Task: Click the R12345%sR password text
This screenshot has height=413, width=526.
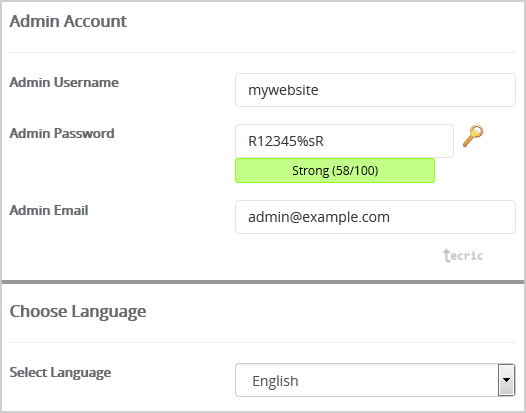Action: pyautogui.click(x=286, y=141)
